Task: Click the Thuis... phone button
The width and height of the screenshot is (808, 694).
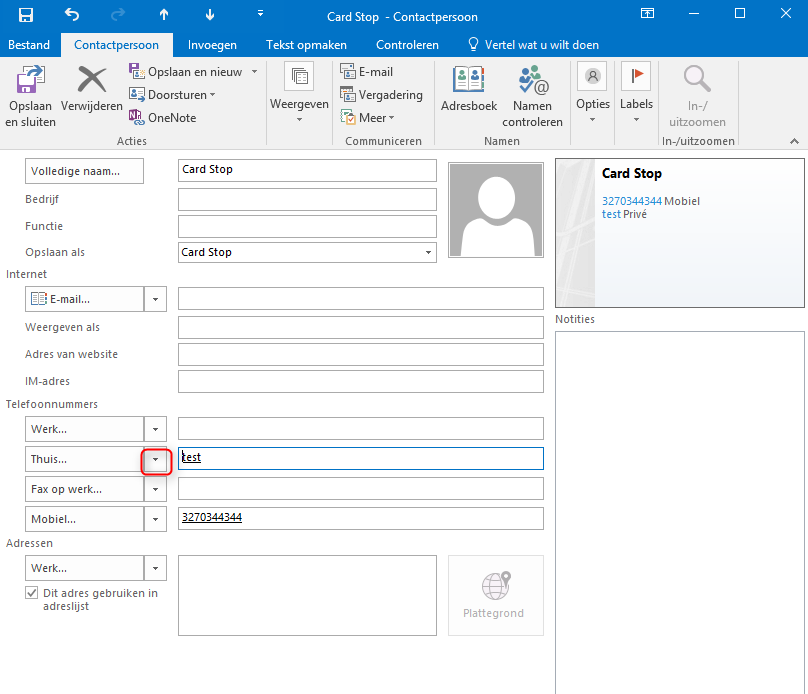Action: tap(85, 459)
